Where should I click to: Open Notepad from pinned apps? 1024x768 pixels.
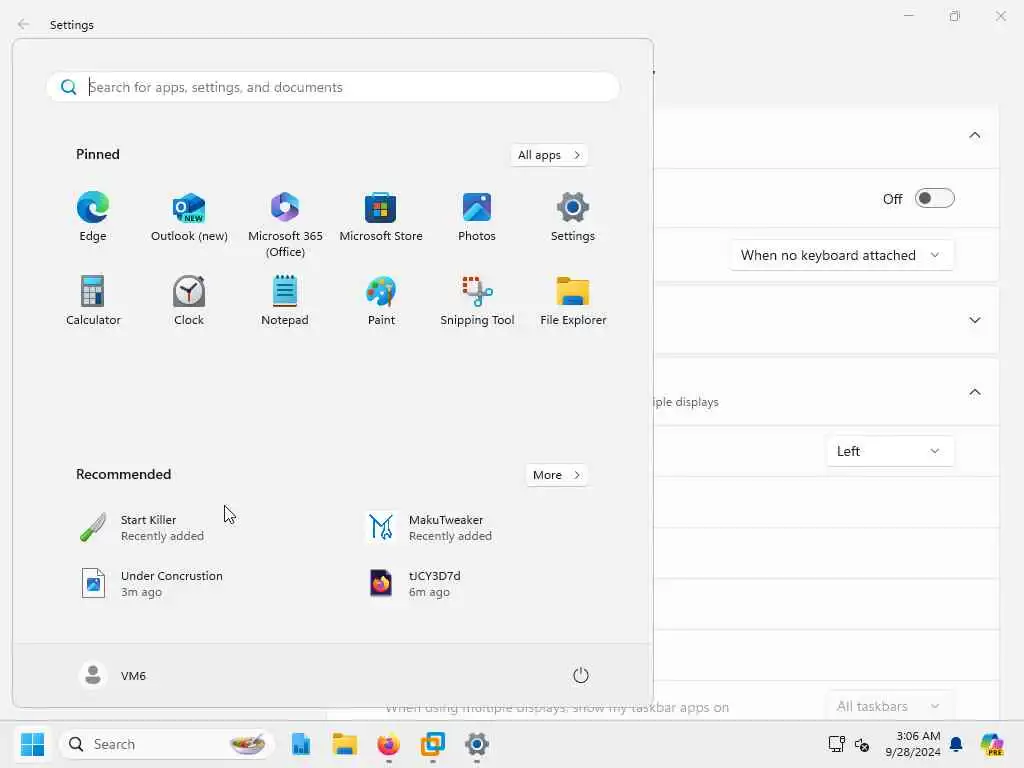pos(285,301)
